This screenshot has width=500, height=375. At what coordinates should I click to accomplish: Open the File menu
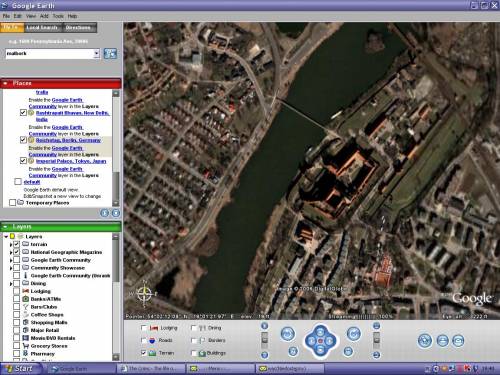click(x=6, y=16)
